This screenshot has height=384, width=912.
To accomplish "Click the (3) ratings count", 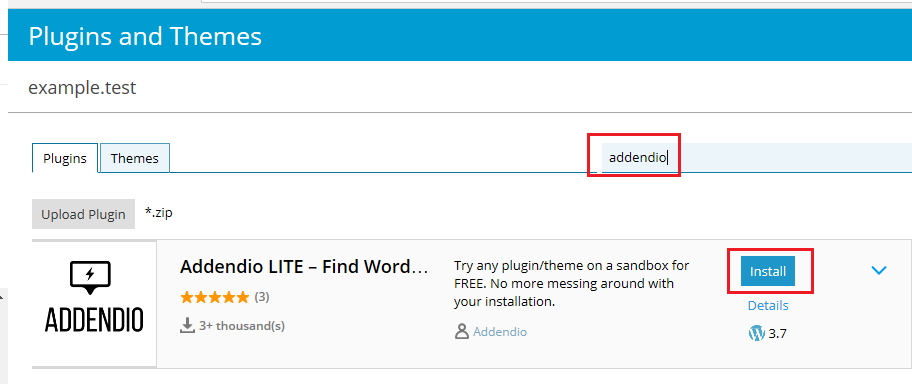I will coord(262,297).
